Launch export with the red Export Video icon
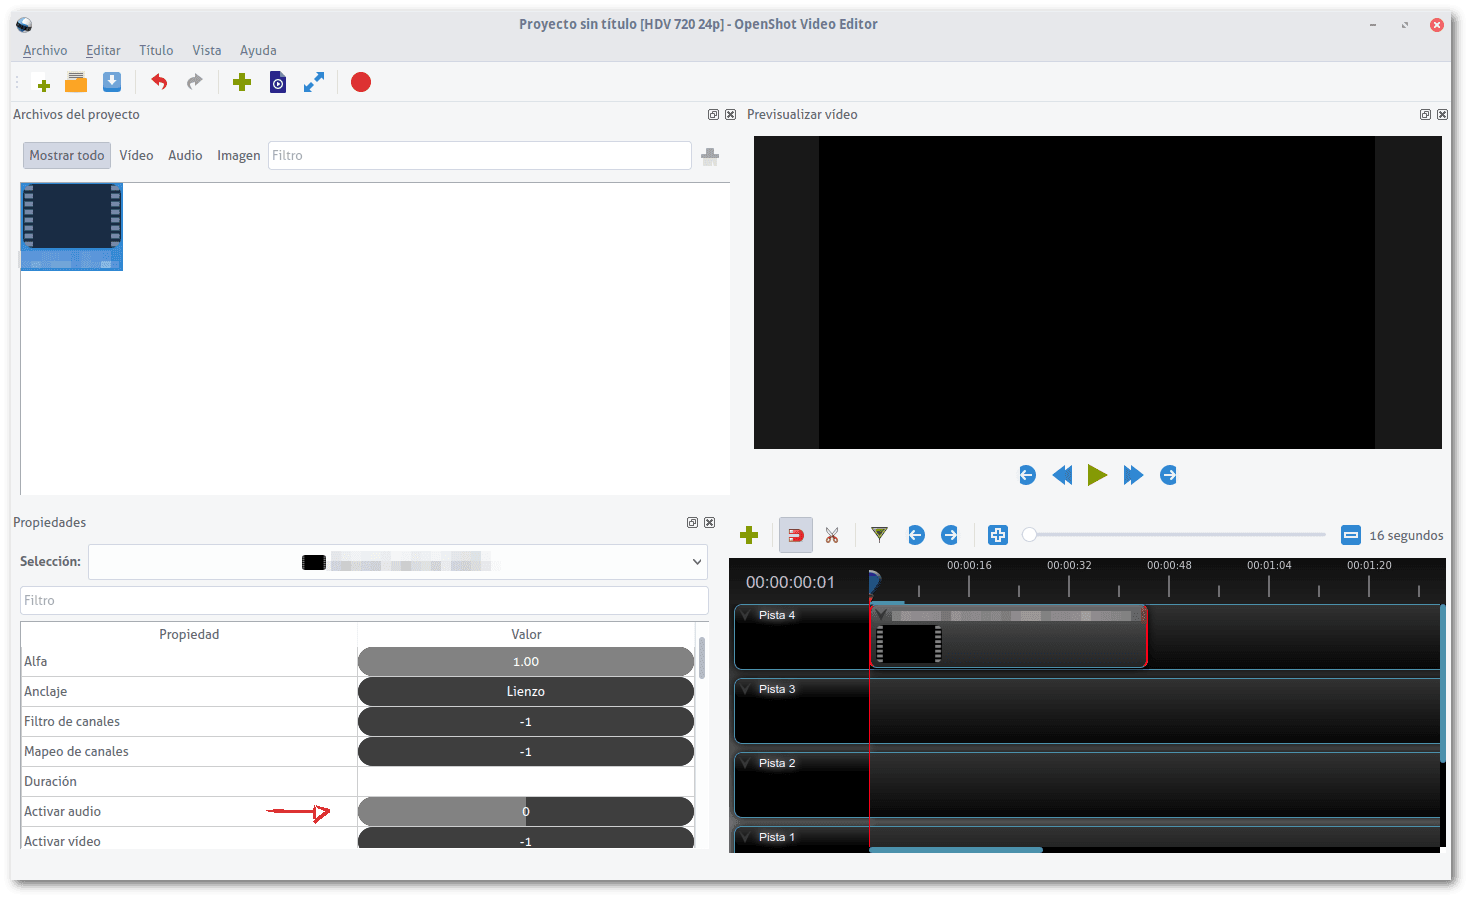 pos(360,82)
